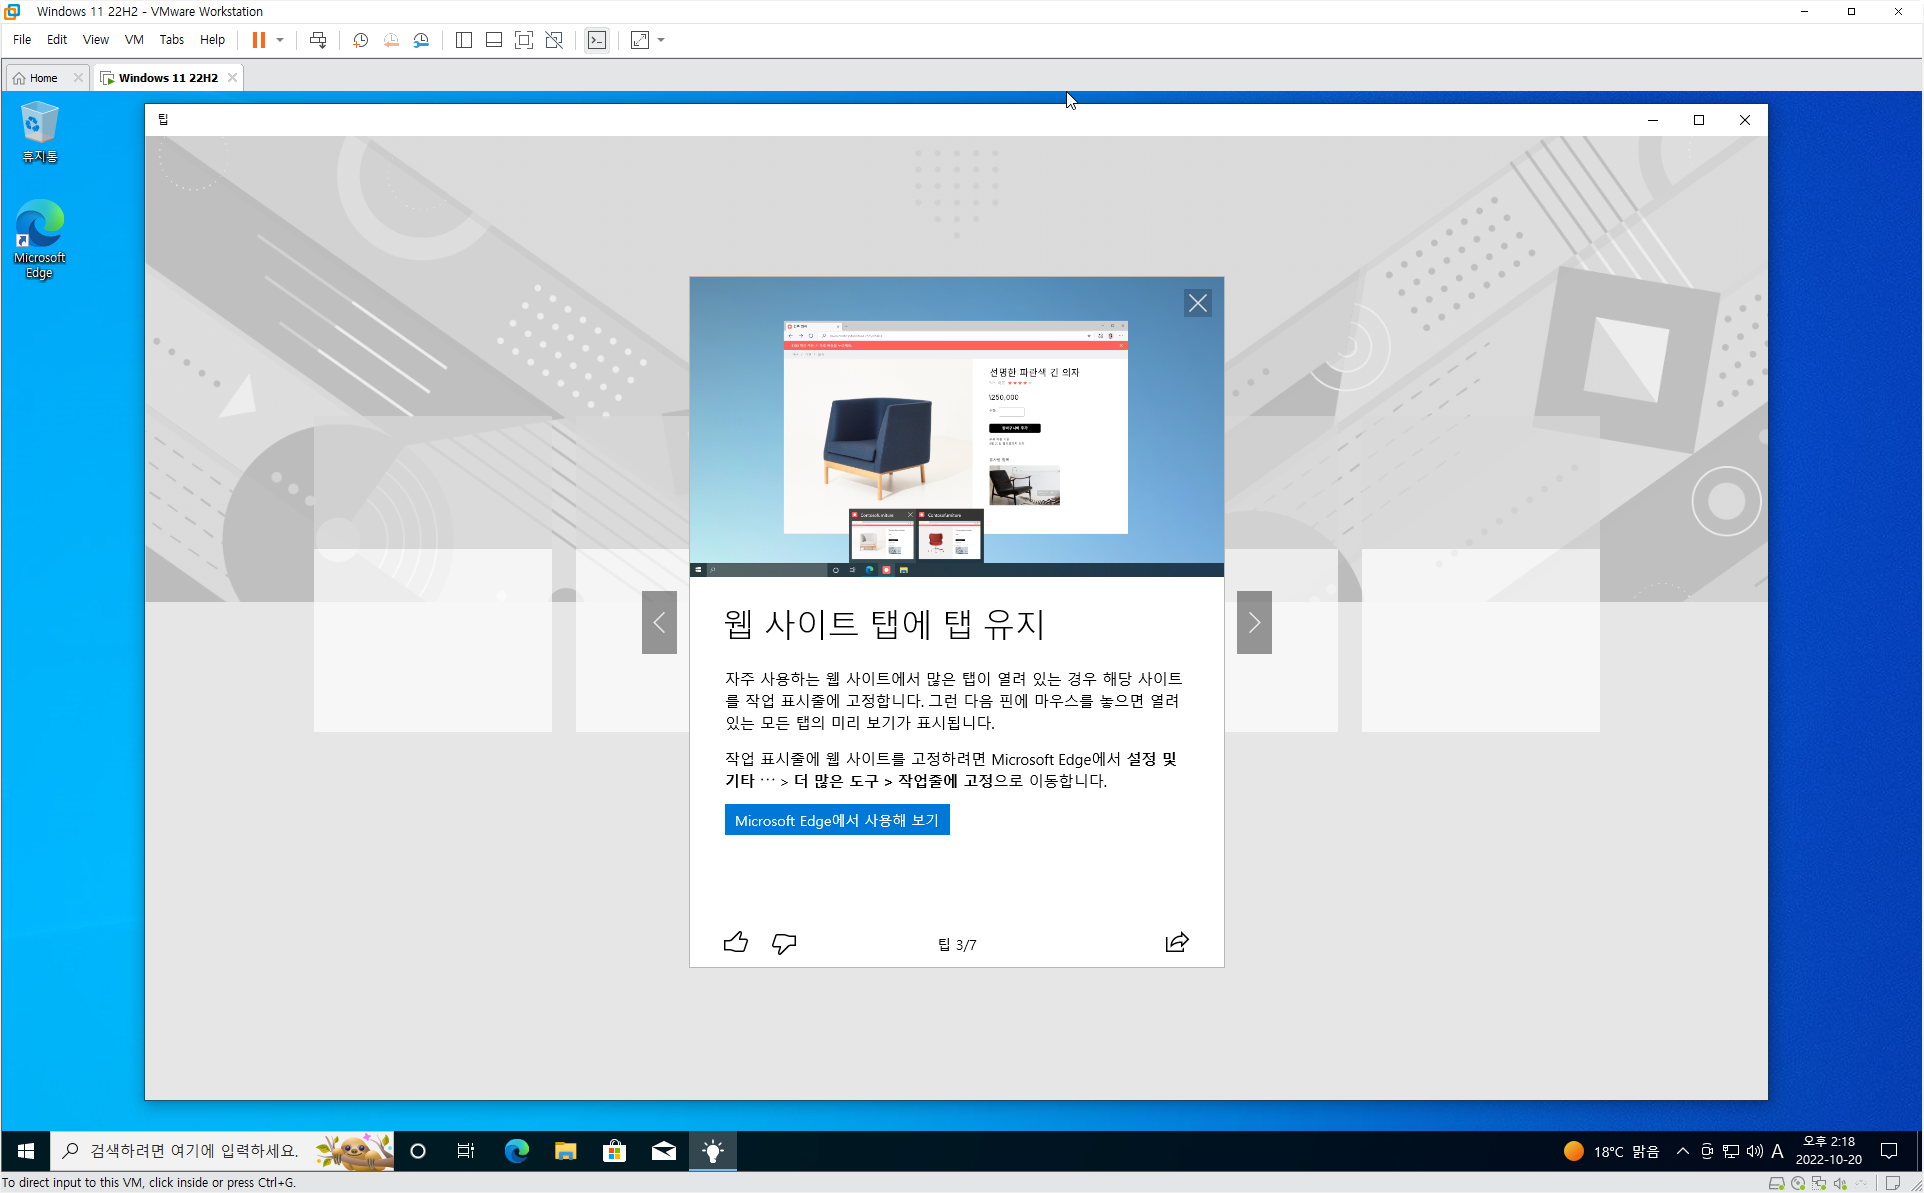The height and width of the screenshot is (1193, 1924).
Task: Open the VMware Edit menu
Action: point(57,40)
